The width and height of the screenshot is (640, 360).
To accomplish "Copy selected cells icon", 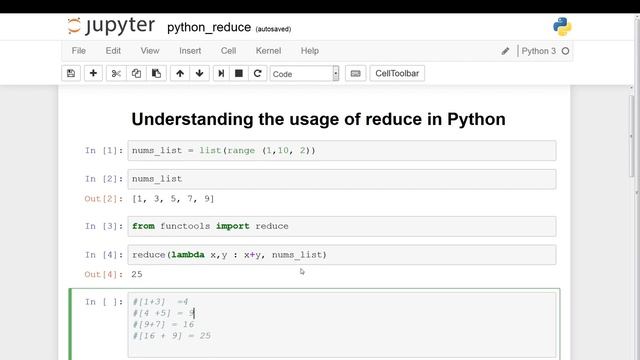I will coord(136,73).
